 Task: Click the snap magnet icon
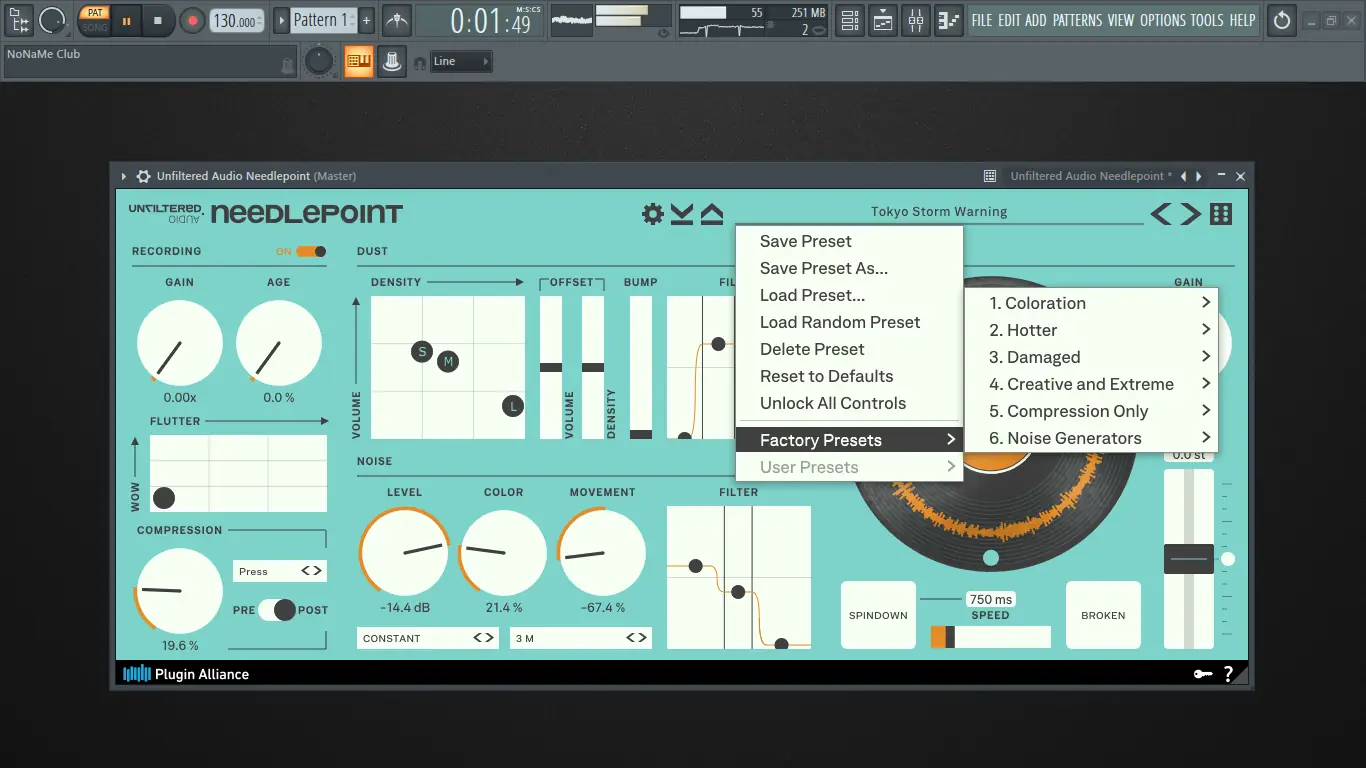point(420,63)
